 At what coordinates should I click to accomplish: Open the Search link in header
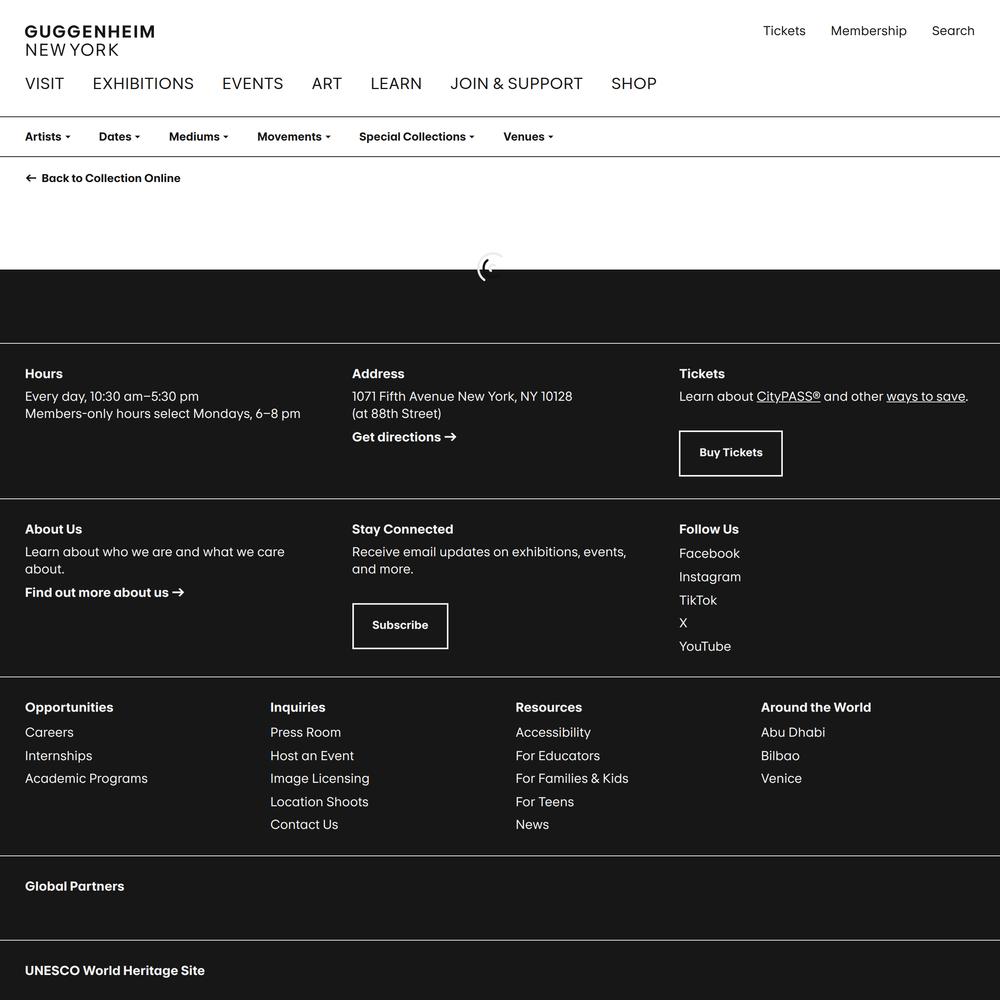[952, 31]
